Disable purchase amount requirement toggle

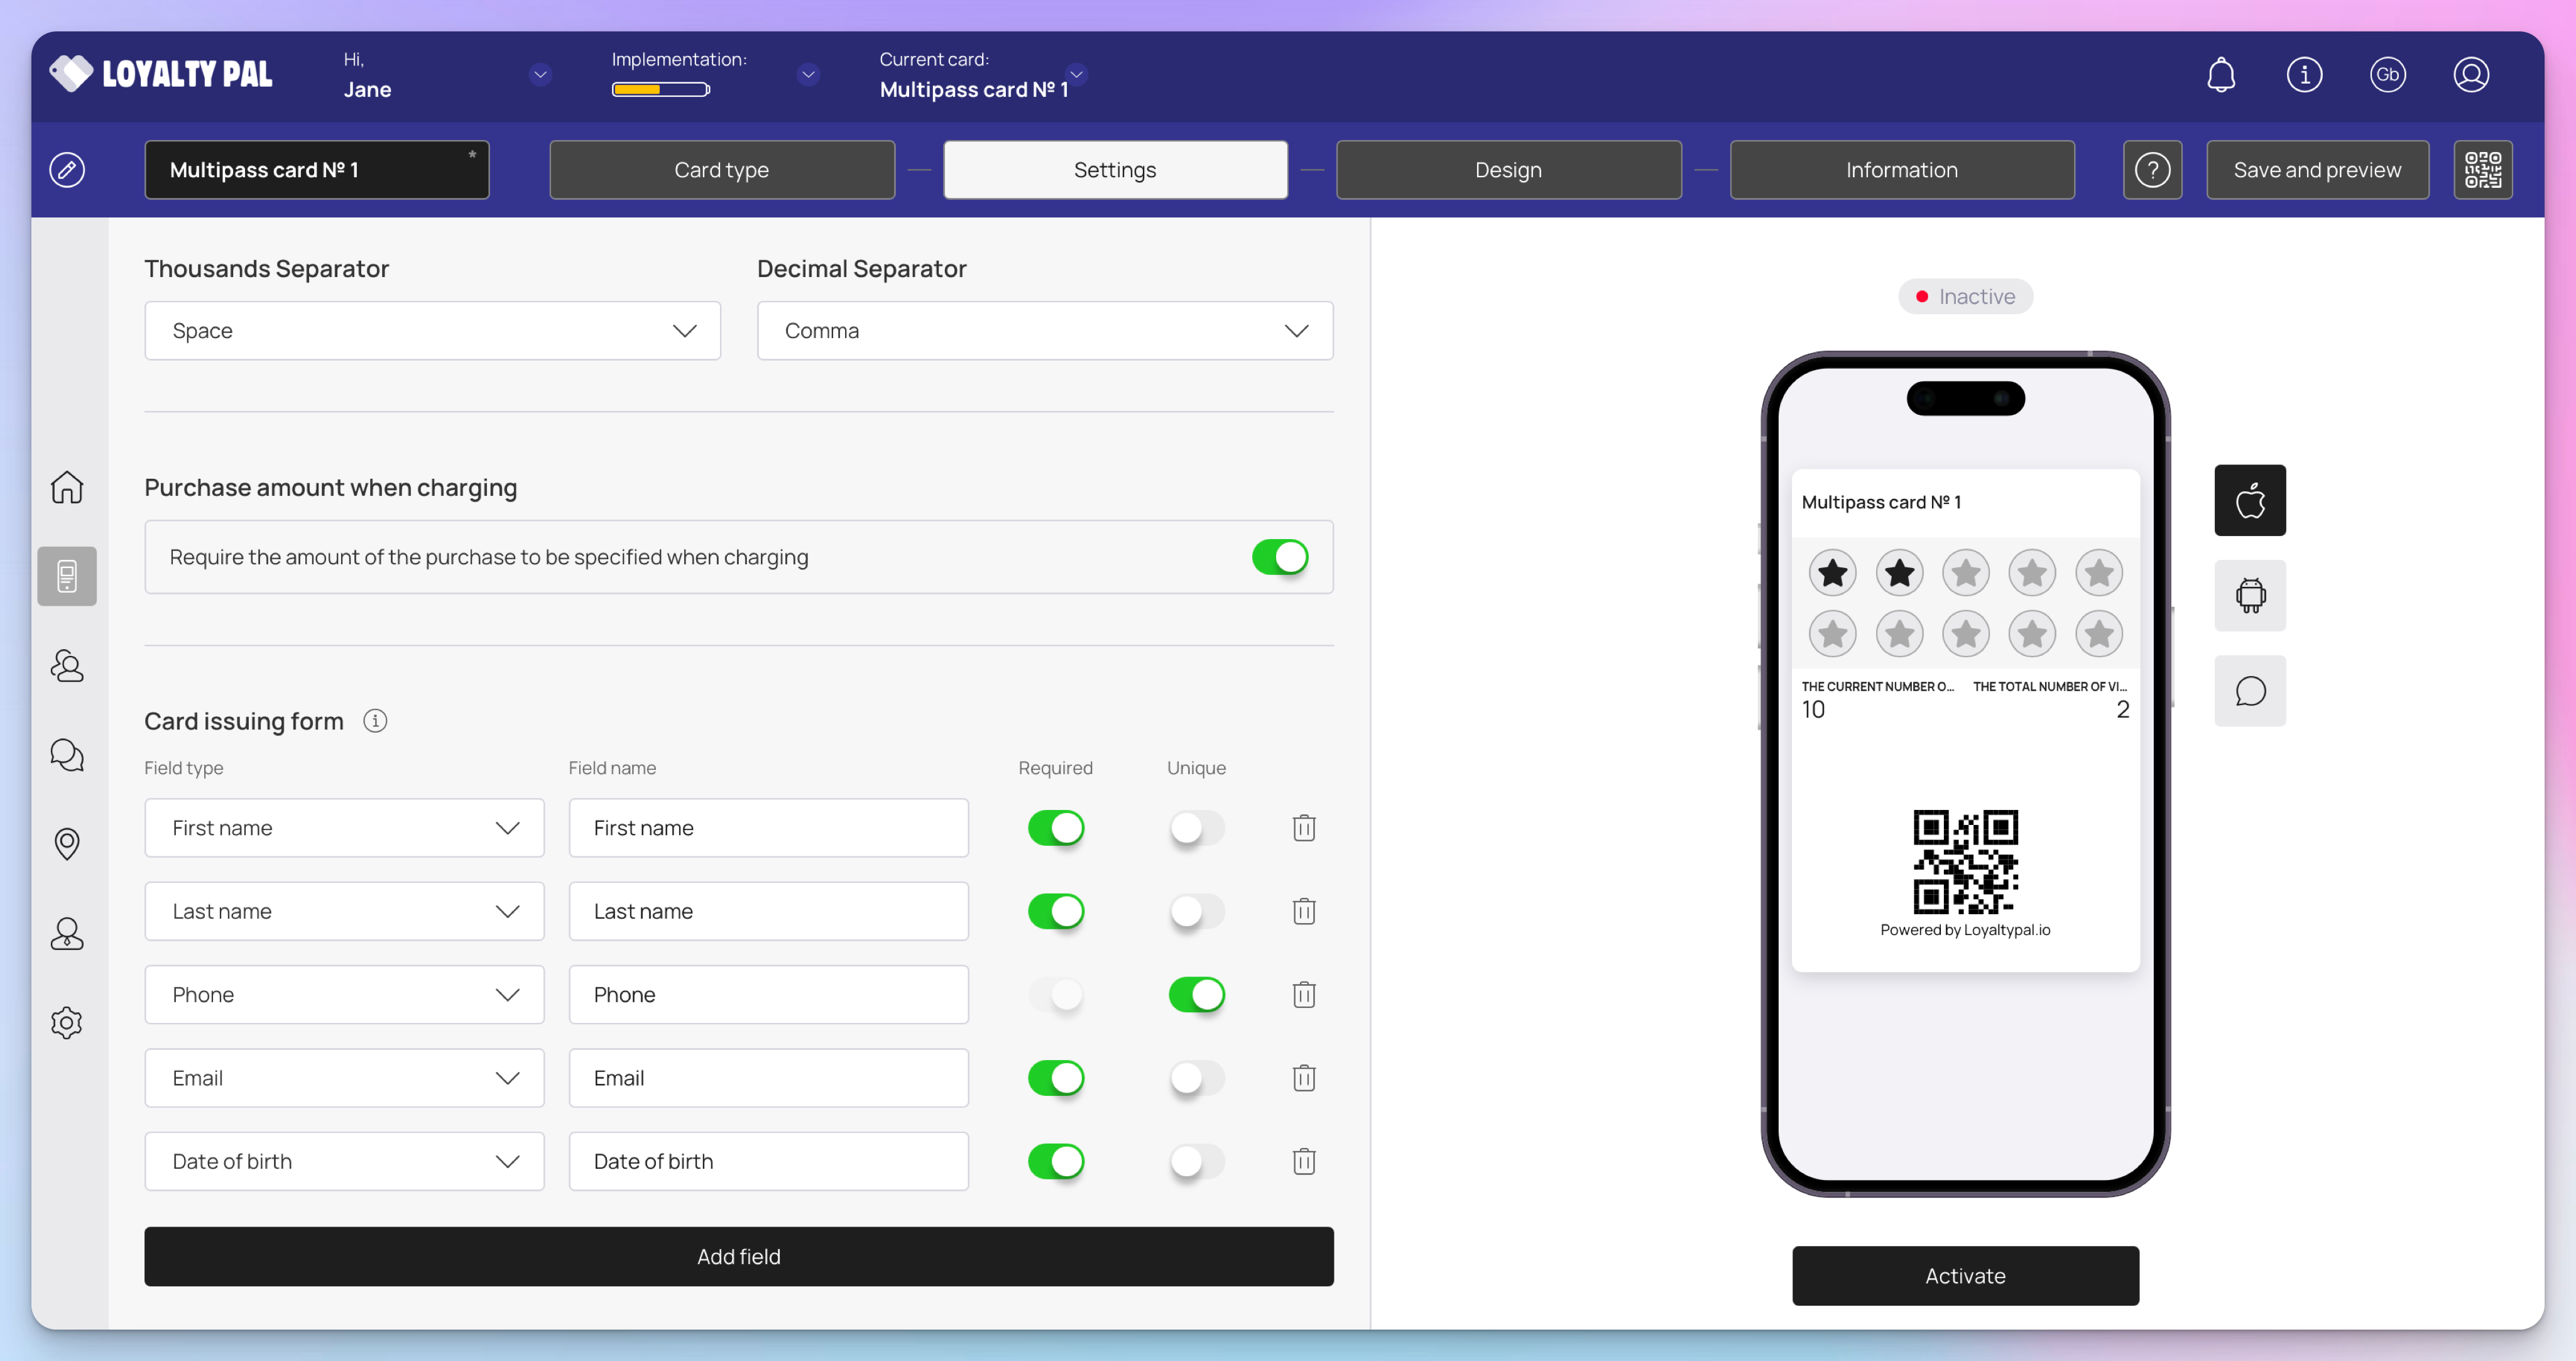coord(1279,557)
